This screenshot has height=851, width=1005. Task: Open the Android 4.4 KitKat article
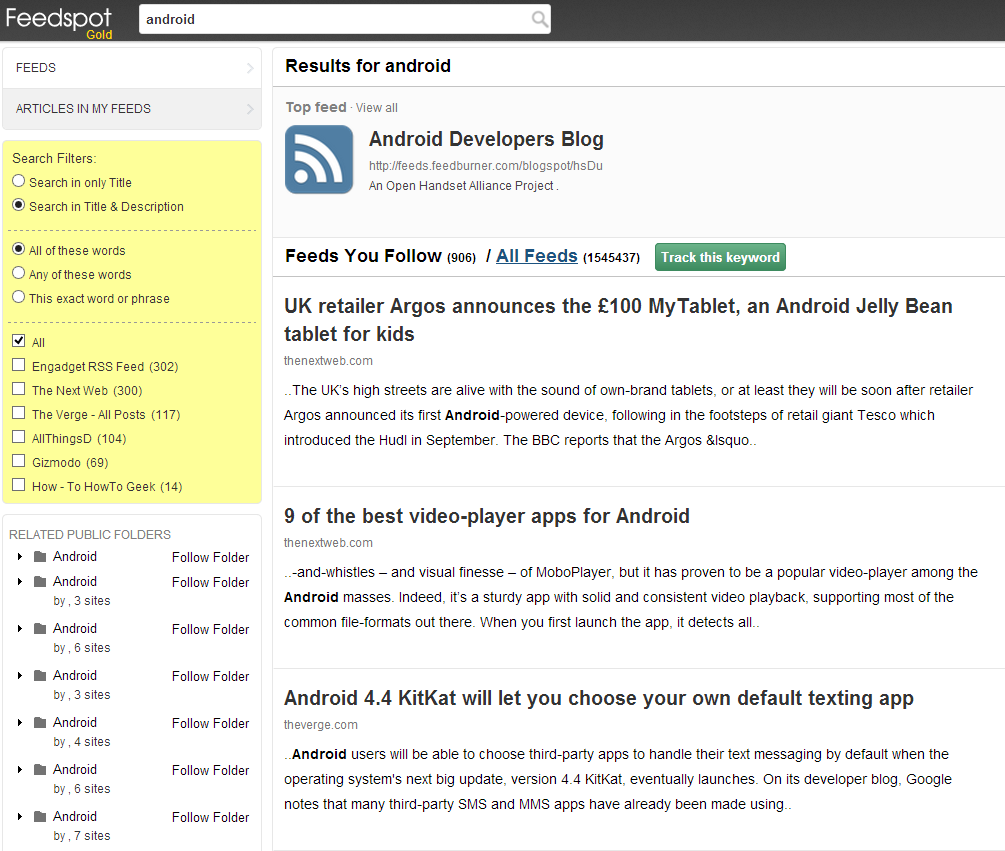point(598,698)
